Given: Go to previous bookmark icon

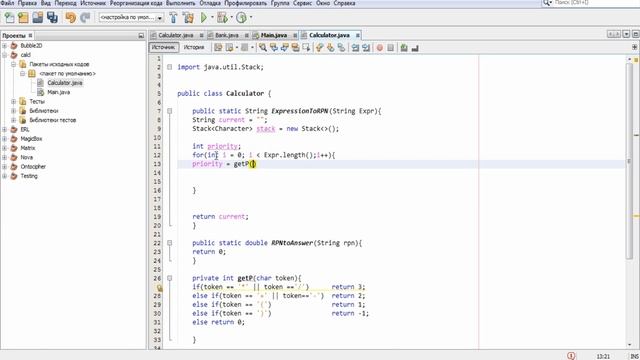Looking at the screenshot, I should pos(320,48).
